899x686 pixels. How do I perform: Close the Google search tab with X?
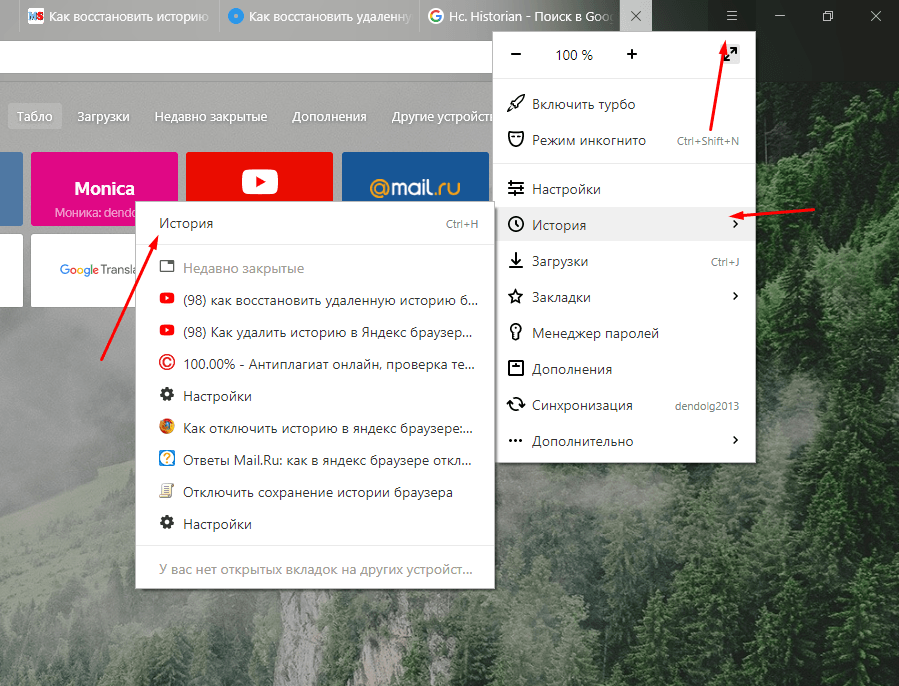(636, 16)
